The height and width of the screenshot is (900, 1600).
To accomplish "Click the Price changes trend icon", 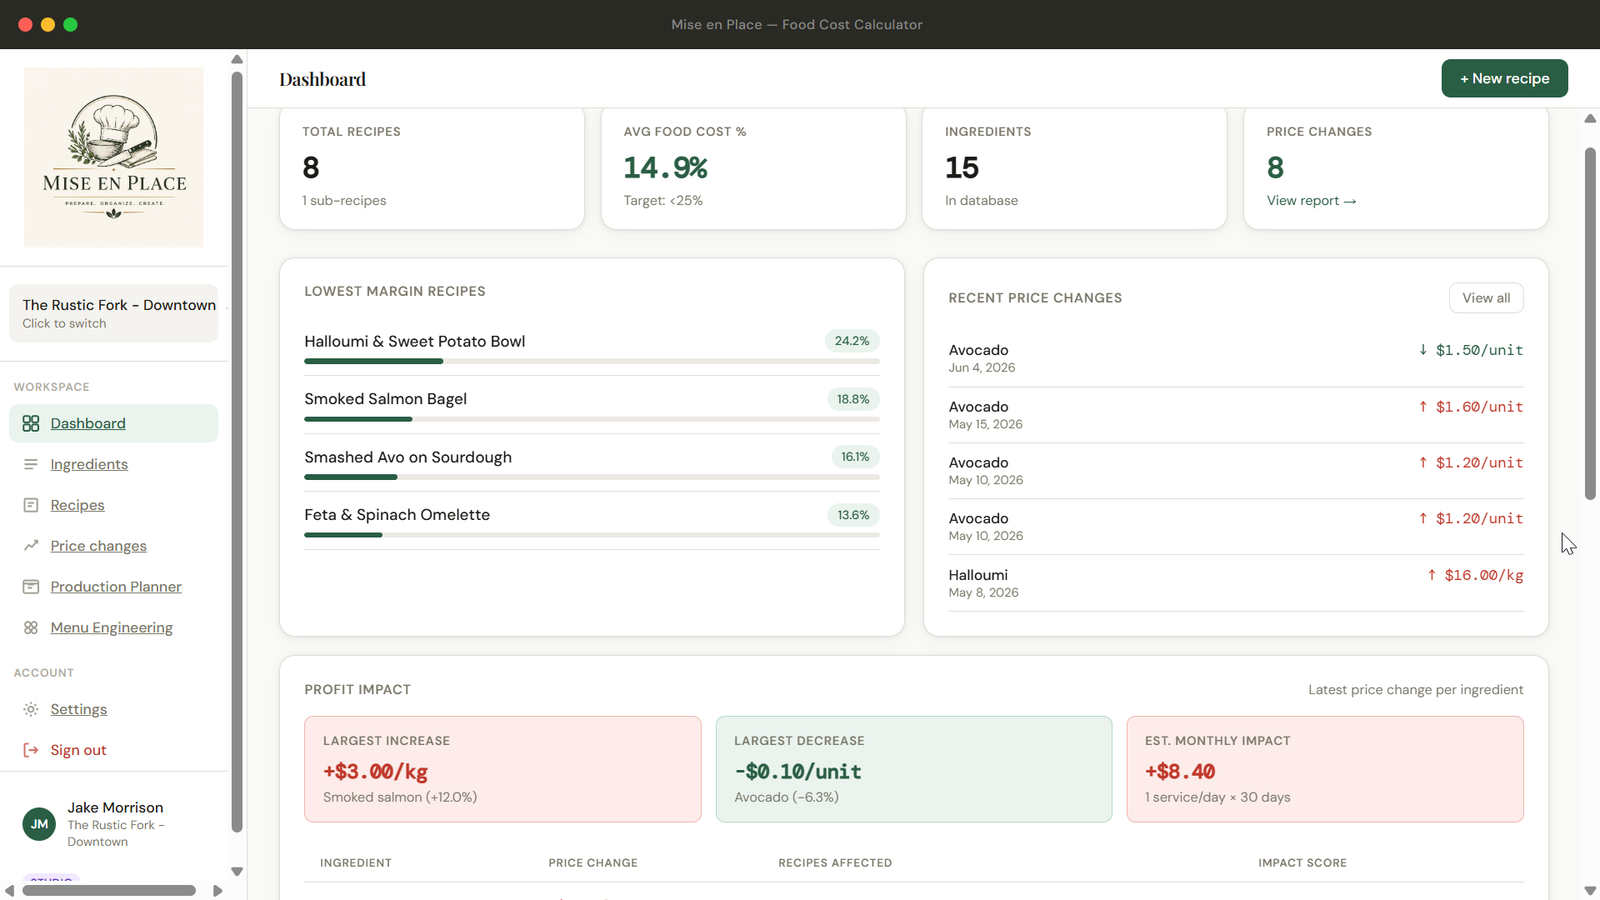I will click(x=31, y=546).
